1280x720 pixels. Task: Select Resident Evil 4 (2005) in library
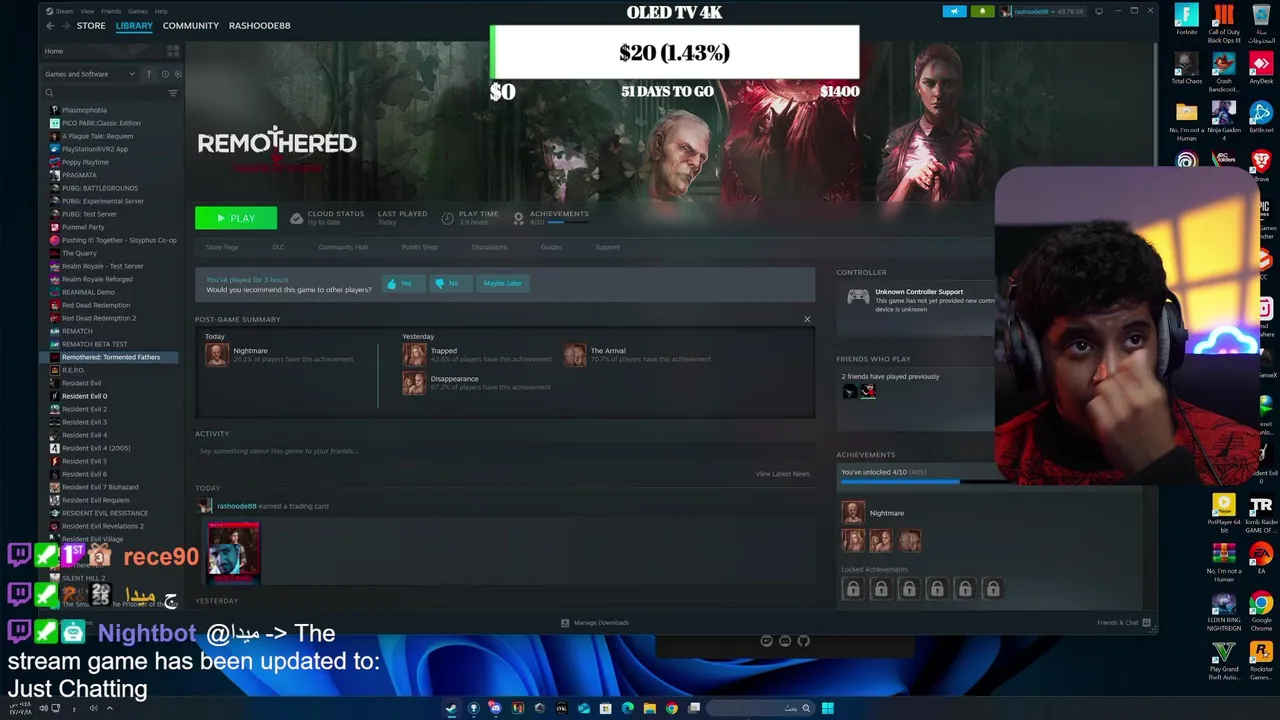click(x=96, y=448)
